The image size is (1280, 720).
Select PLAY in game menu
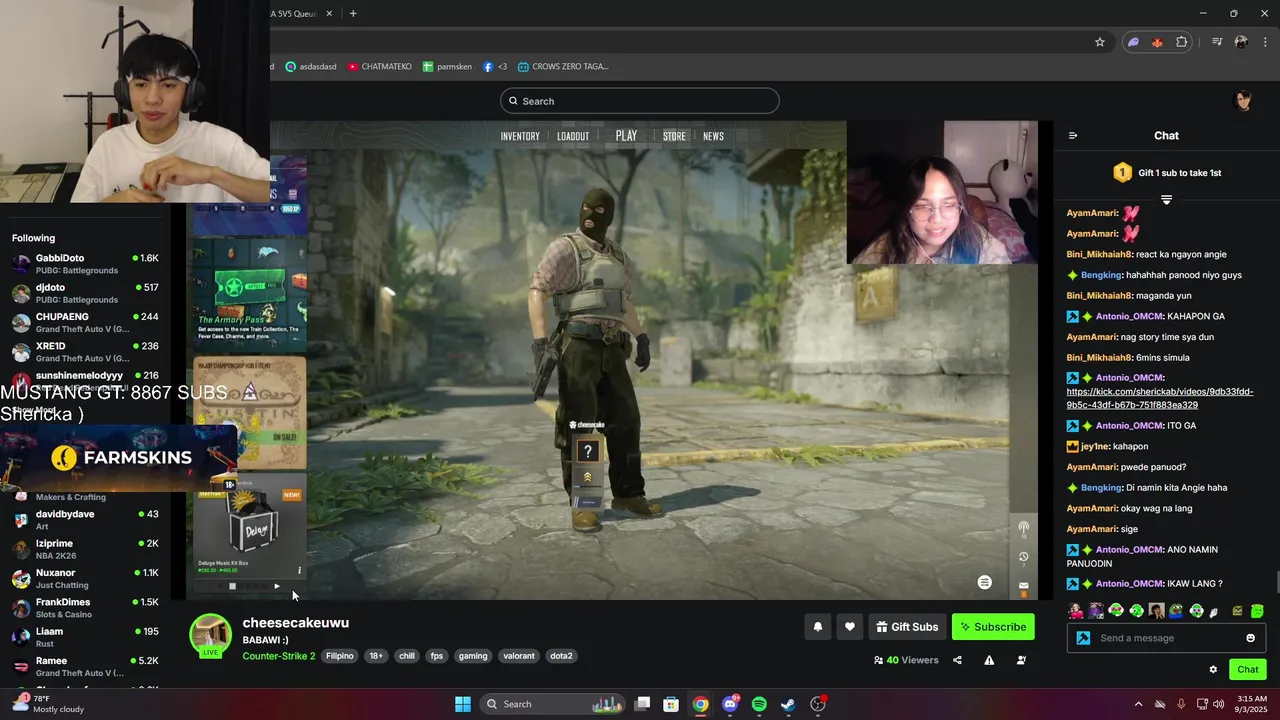coord(626,136)
